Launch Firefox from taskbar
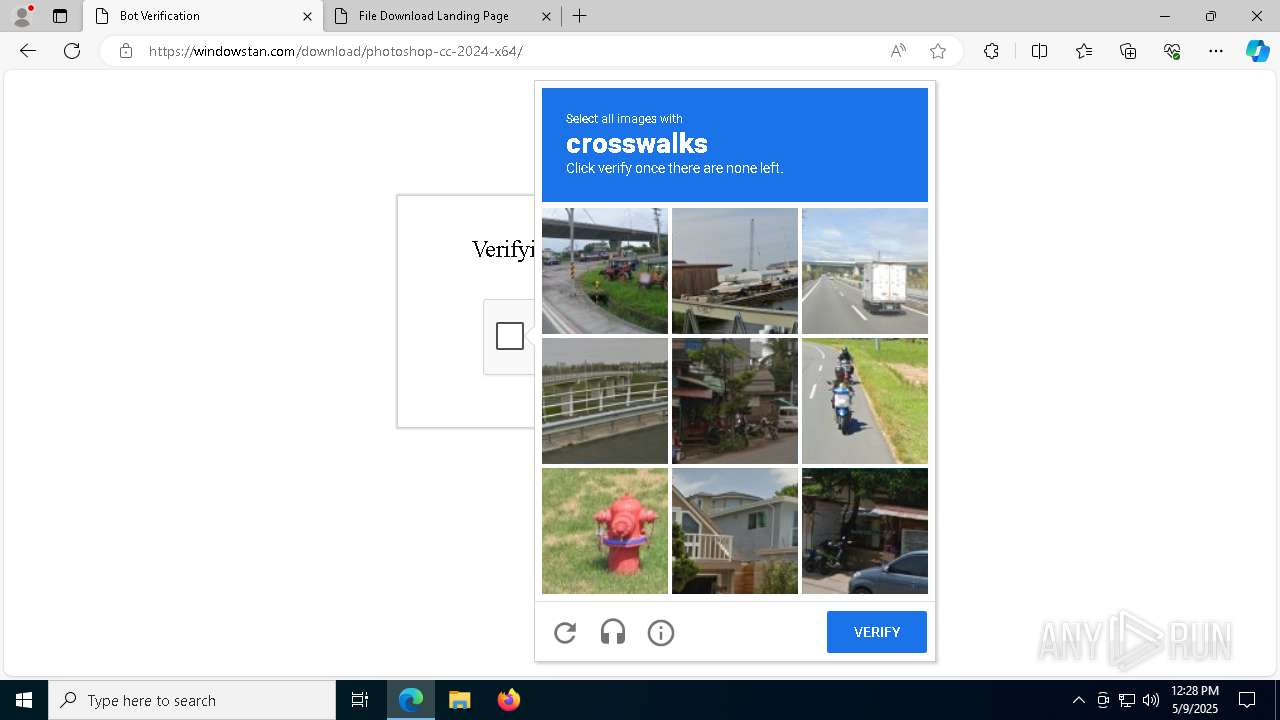This screenshot has width=1280, height=720. (x=508, y=700)
